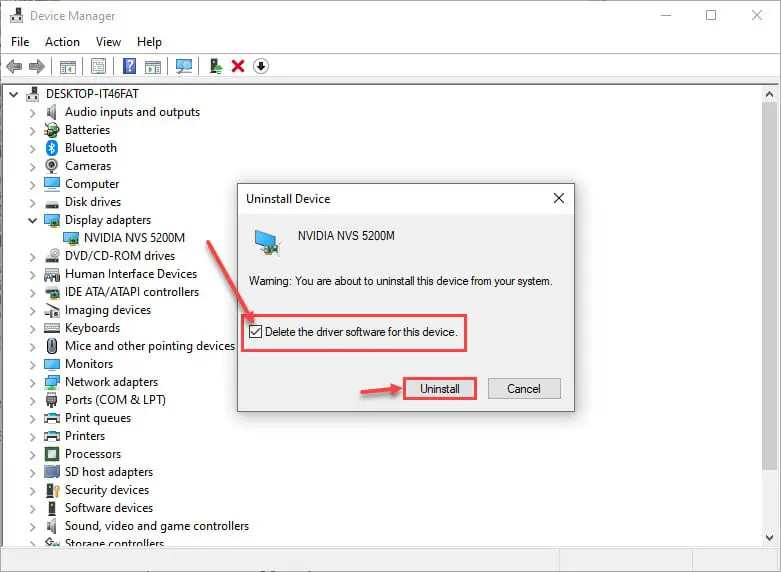Click the Cameras webcam icon

51,166
